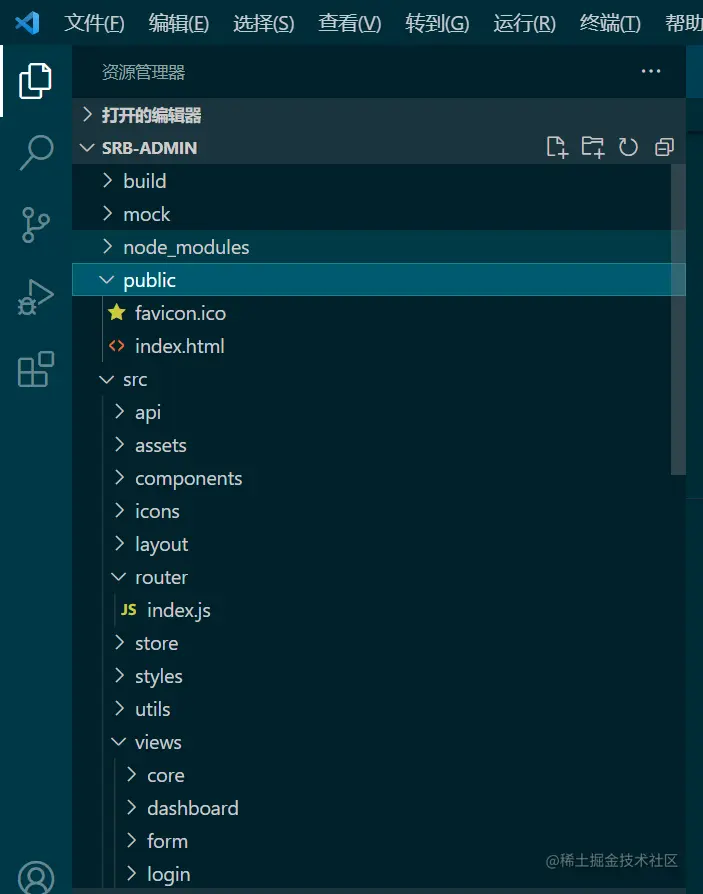Open the Search view in activity bar
The height and width of the screenshot is (894, 703).
(36, 152)
